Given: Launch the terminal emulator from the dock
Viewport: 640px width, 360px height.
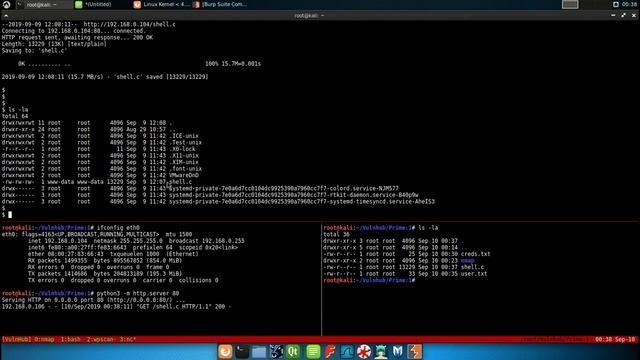Looking at the screenshot, I should (242, 351).
